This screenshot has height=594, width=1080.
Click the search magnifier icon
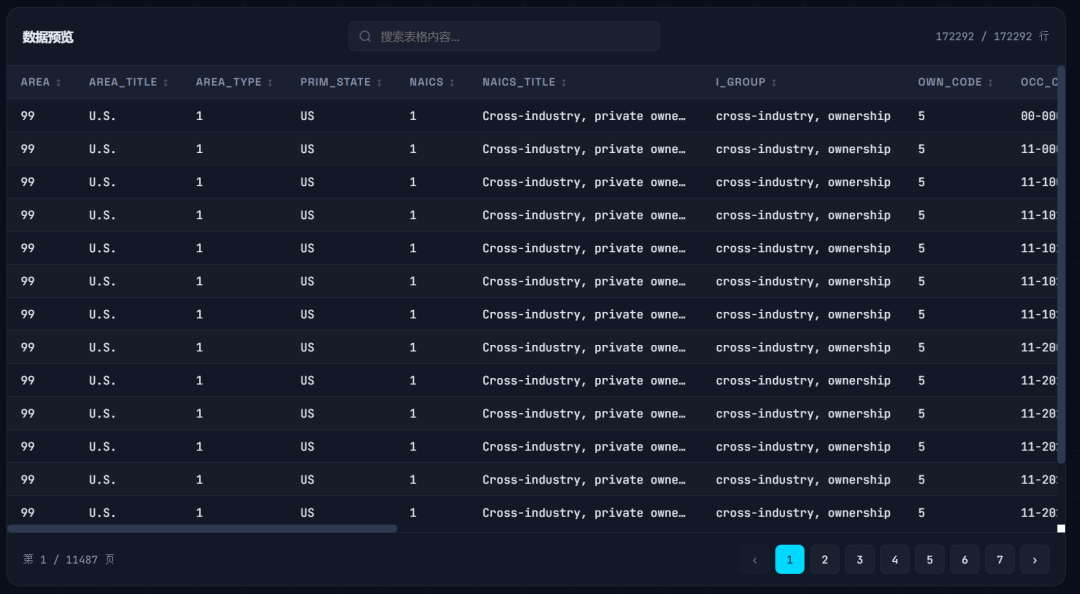tap(365, 37)
